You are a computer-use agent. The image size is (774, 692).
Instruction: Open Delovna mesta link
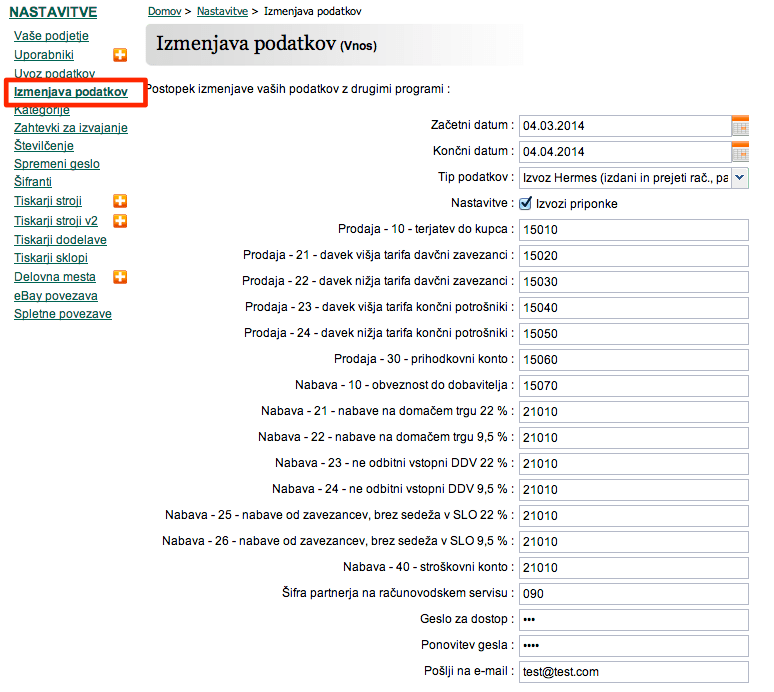(x=55, y=277)
